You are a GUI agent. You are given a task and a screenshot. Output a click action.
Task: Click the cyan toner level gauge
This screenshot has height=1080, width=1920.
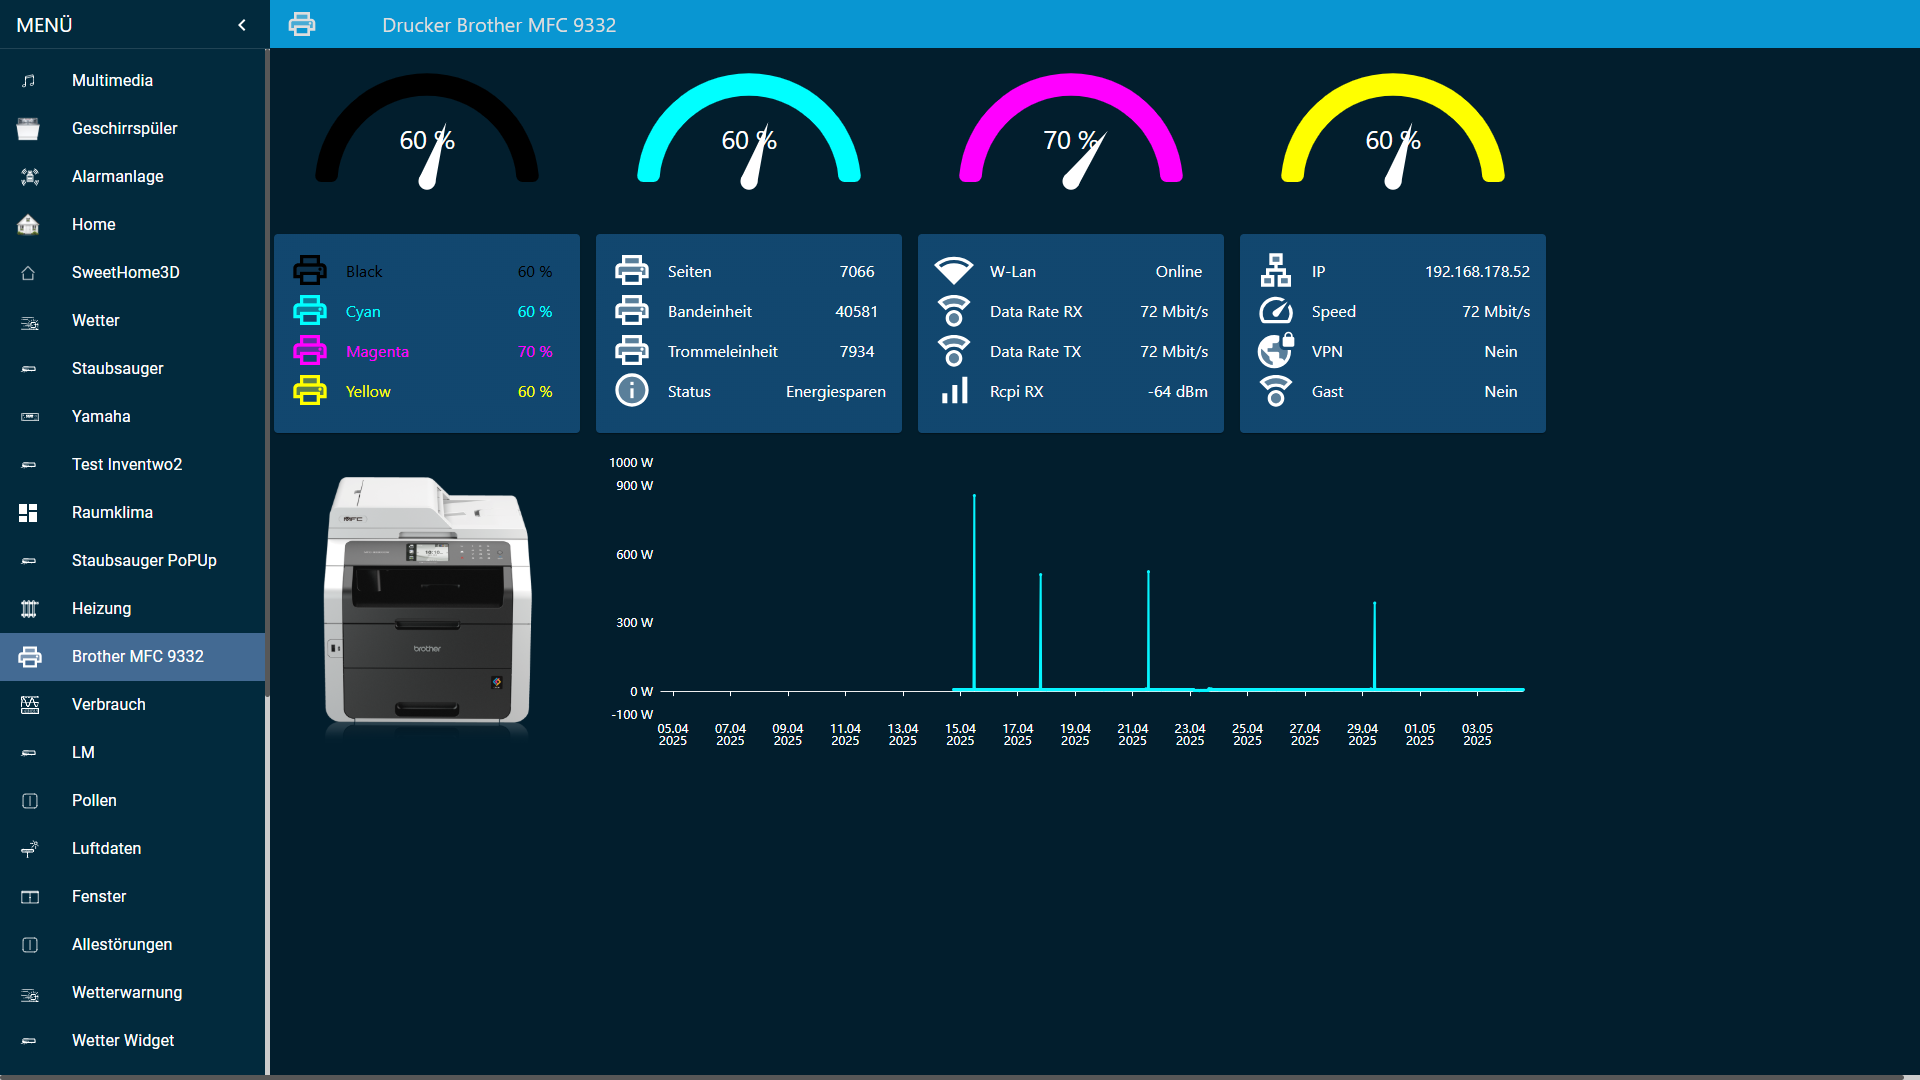[x=749, y=130]
